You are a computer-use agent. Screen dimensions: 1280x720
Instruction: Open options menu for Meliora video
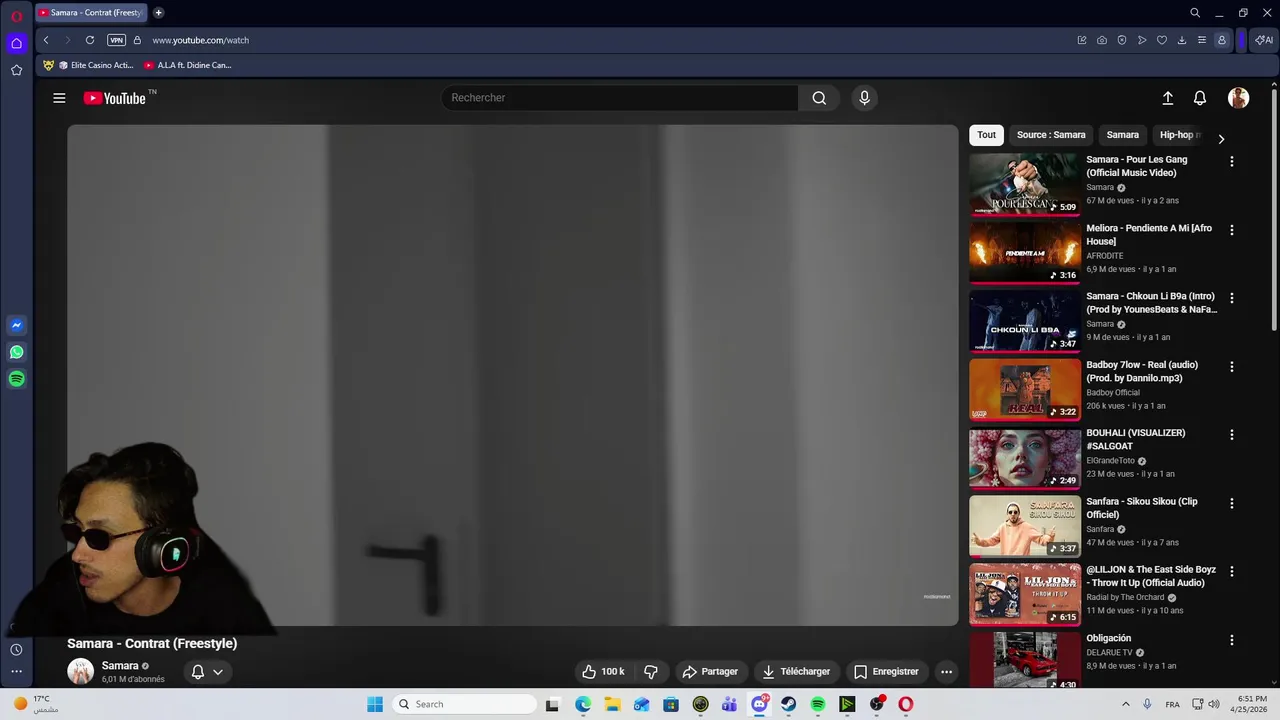point(1232,230)
